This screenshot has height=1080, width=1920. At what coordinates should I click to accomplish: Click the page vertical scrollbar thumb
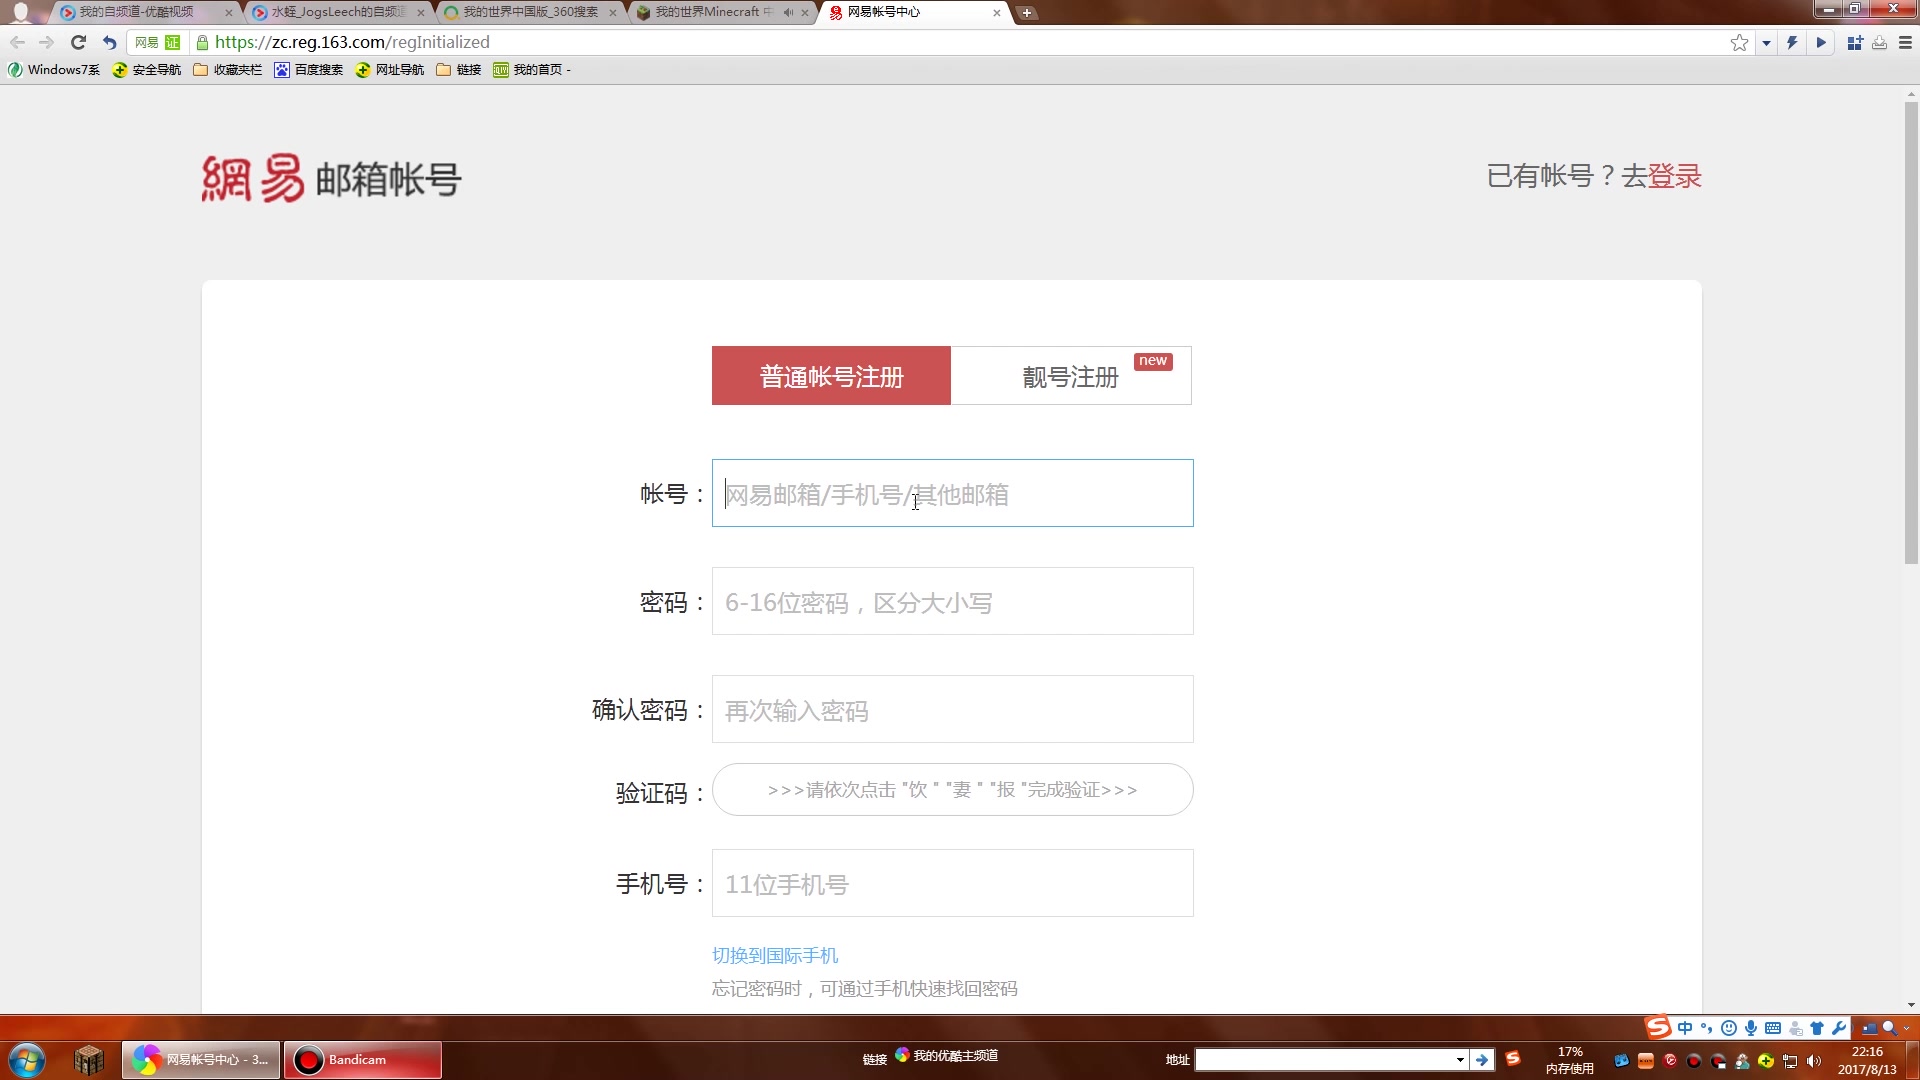(1911, 333)
